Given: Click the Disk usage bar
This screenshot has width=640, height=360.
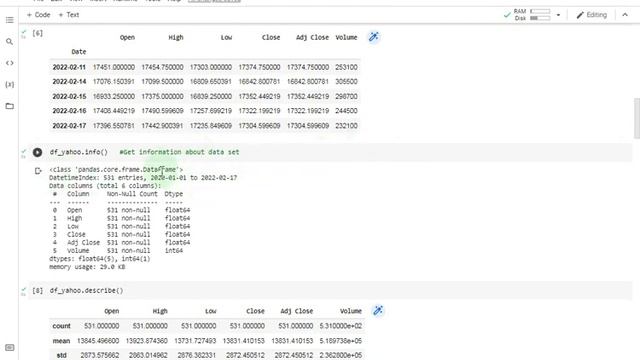Looking at the screenshot, I should 540,18.
